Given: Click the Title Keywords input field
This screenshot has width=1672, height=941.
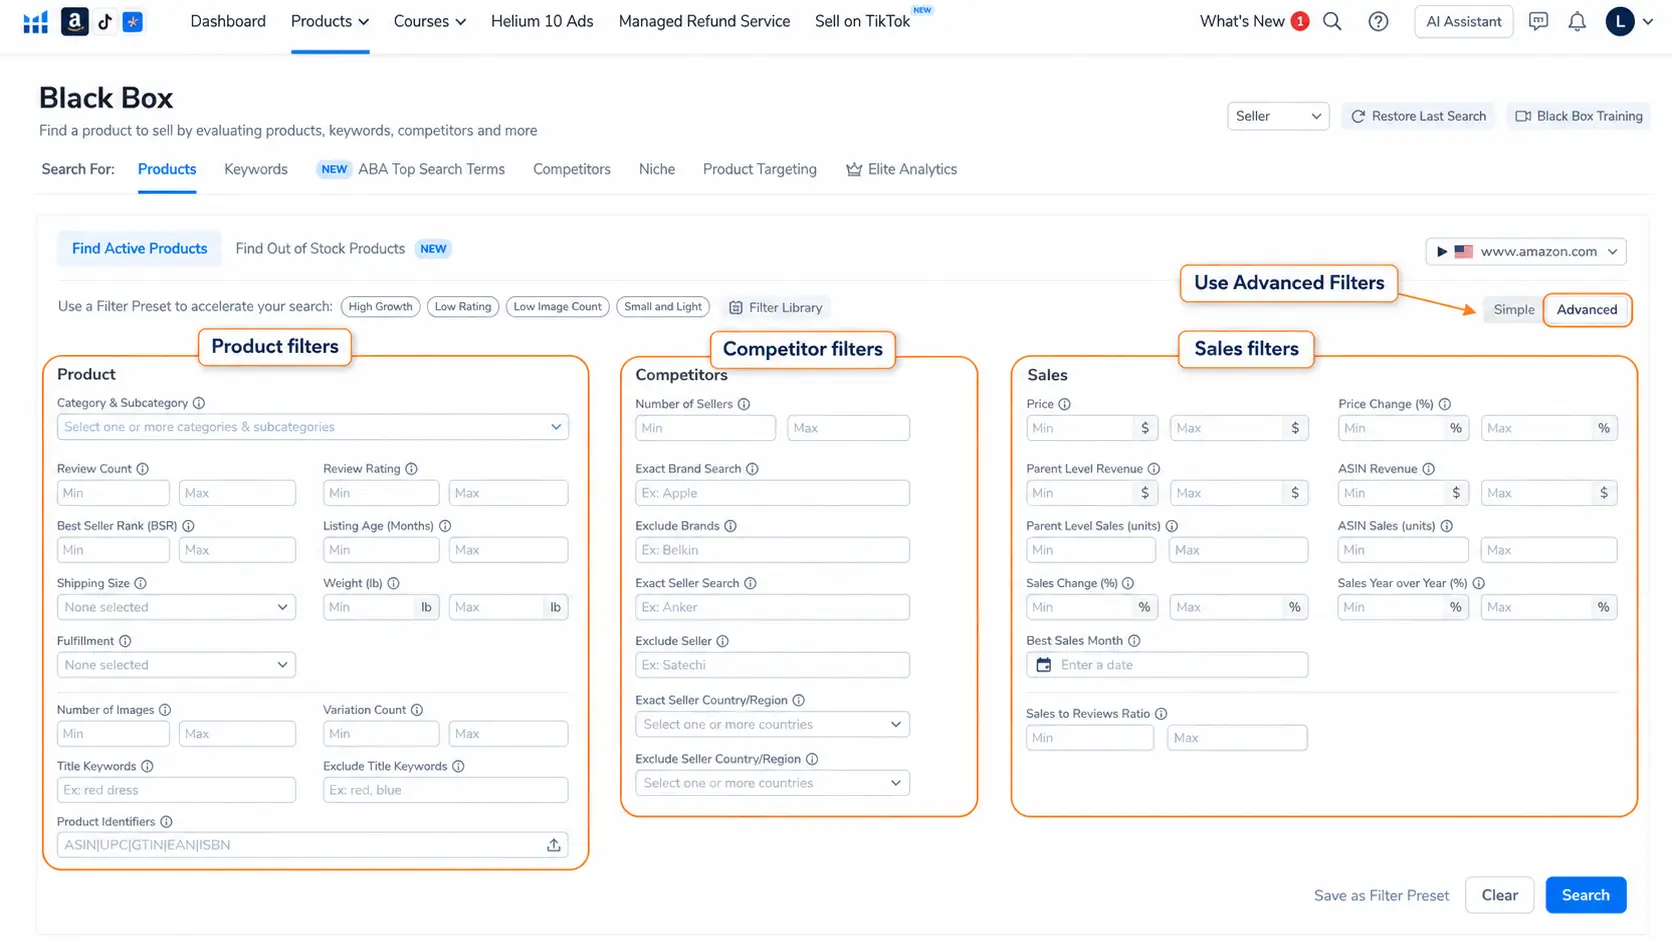Looking at the screenshot, I should [x=176, y=790].
